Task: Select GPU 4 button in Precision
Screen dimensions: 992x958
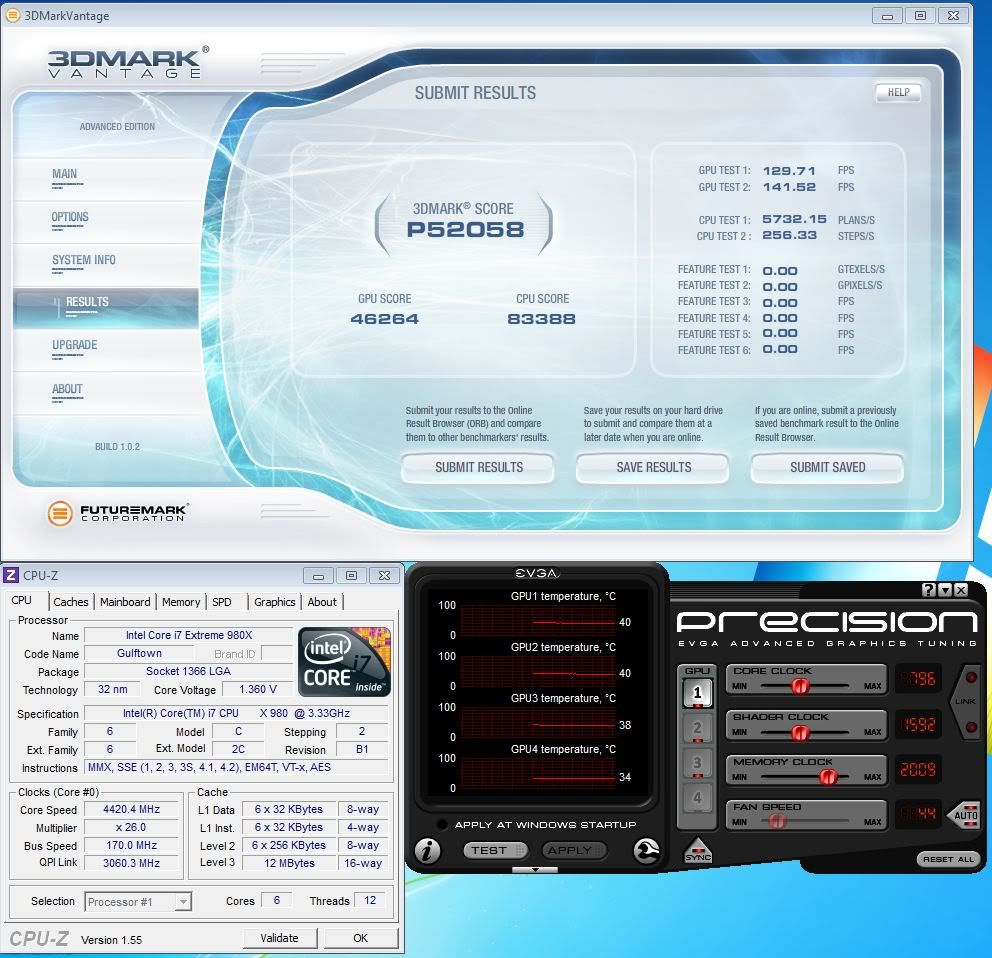Action: tap(697, 800)
